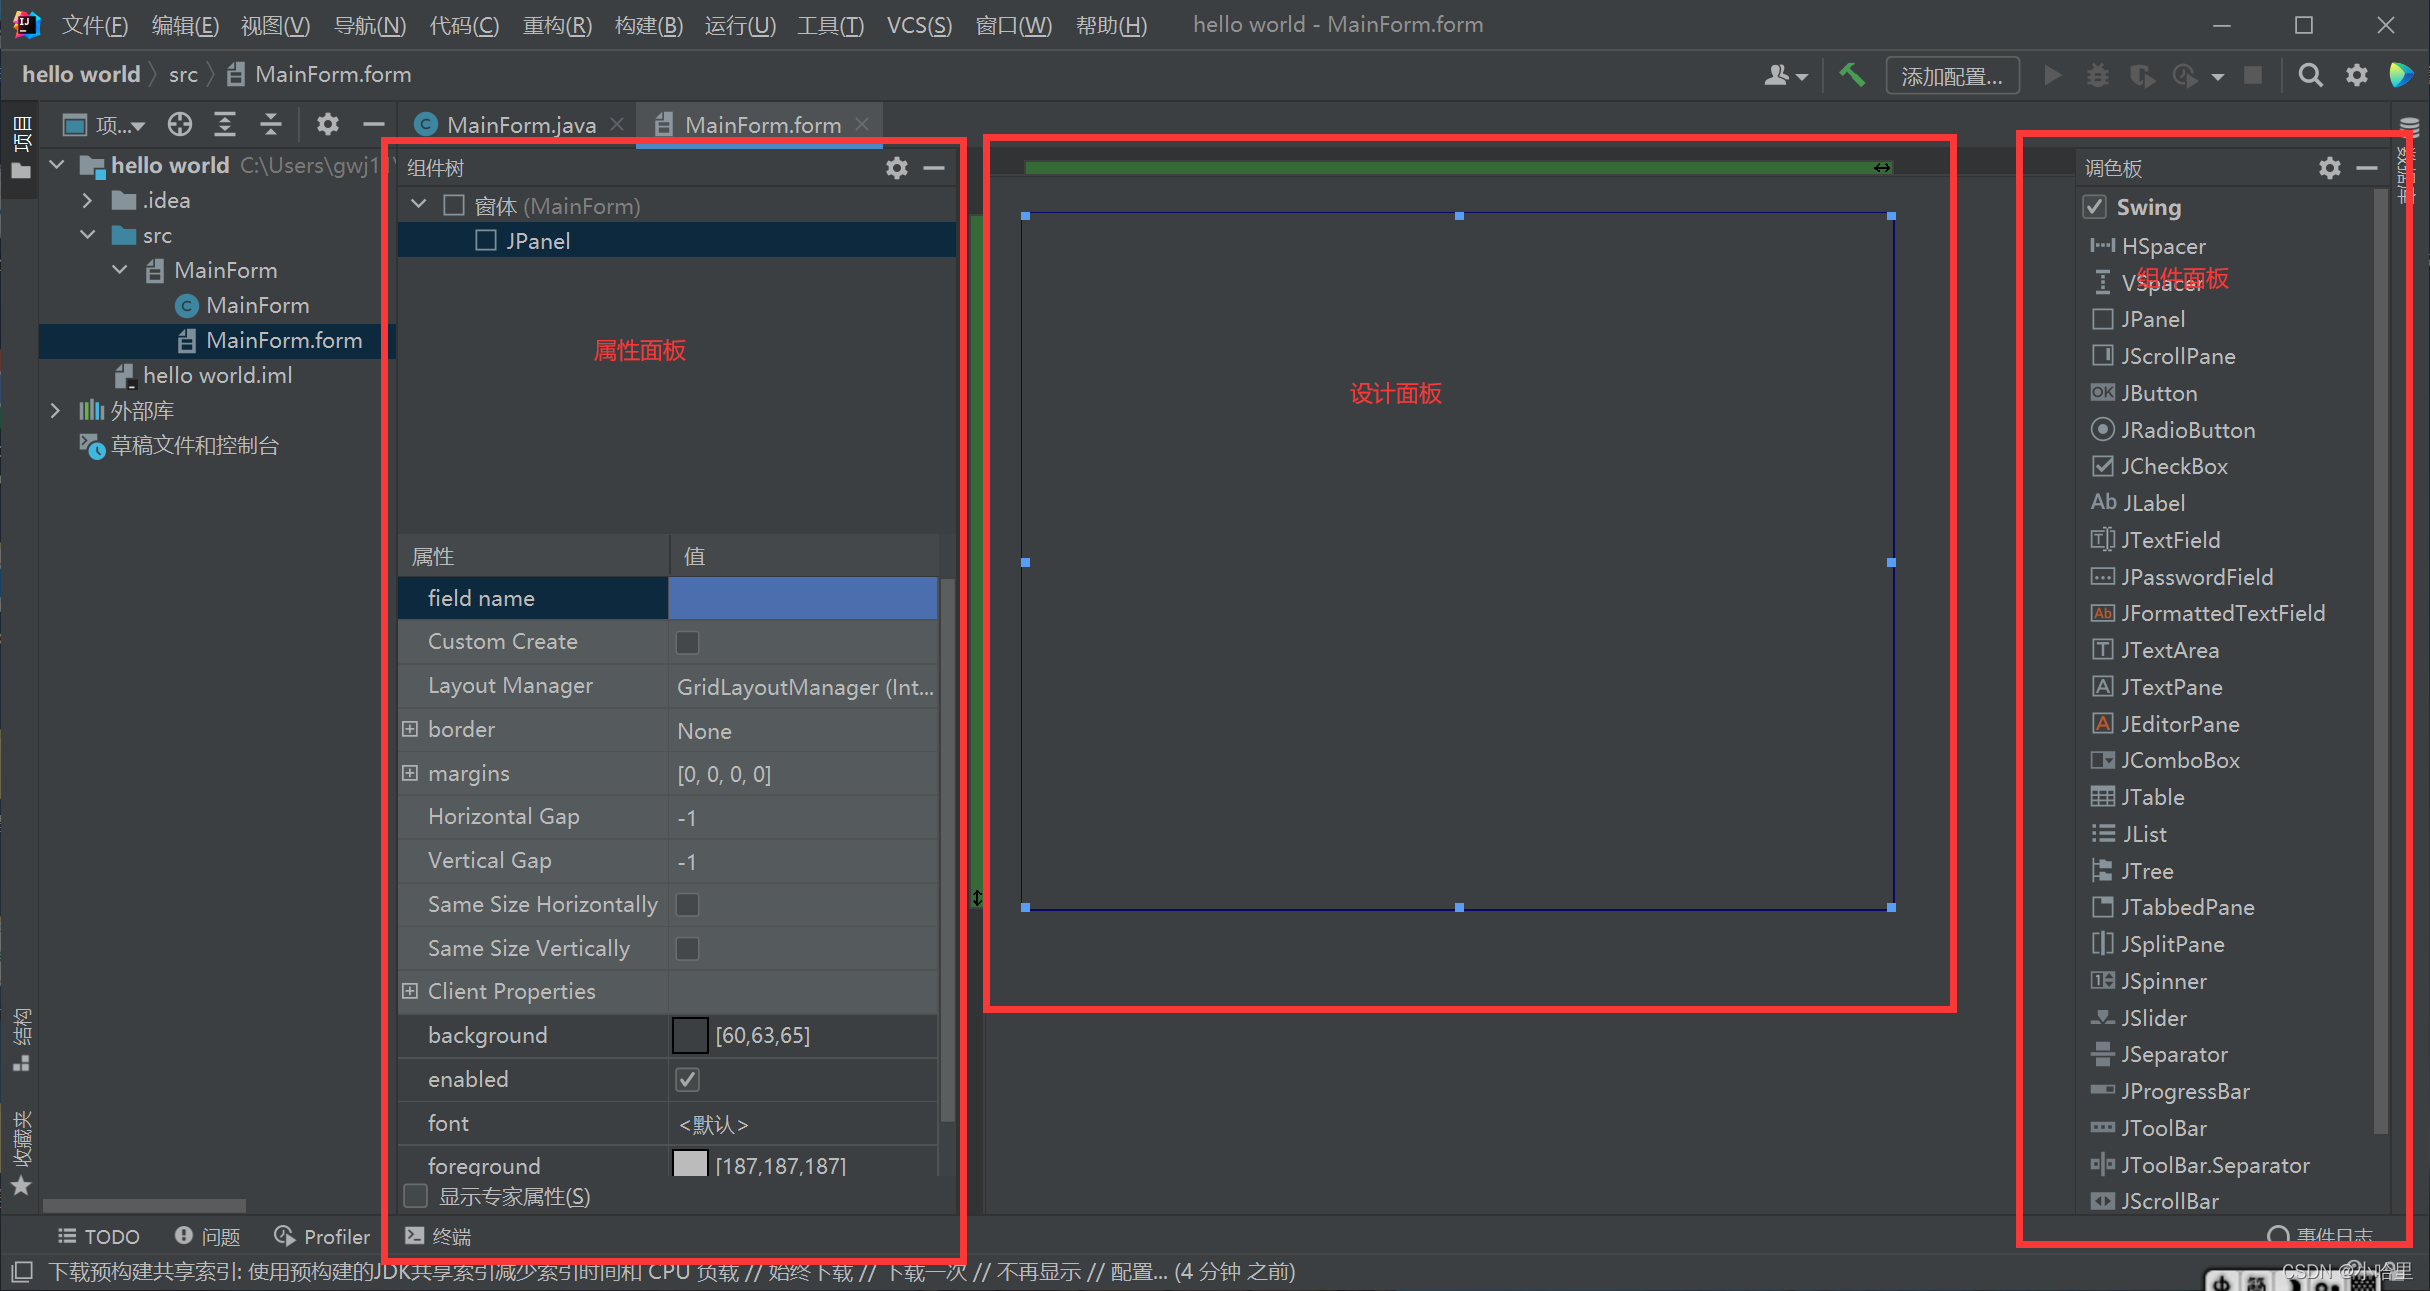The height and width of the screenshot is (1291, 2430).
Task: Uncheck the enabled property checkbox
Action: click(x=687, y=1080)
